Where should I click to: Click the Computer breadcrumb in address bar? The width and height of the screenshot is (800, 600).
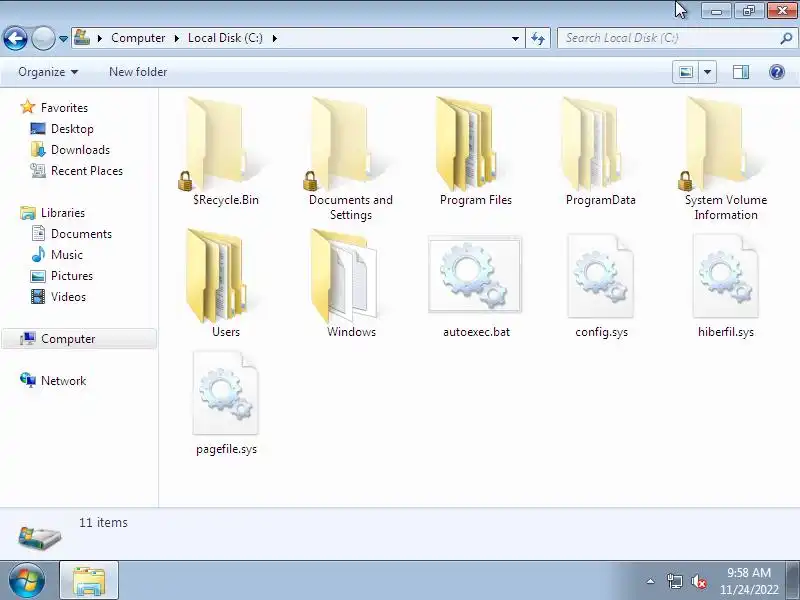pos(138,38)
